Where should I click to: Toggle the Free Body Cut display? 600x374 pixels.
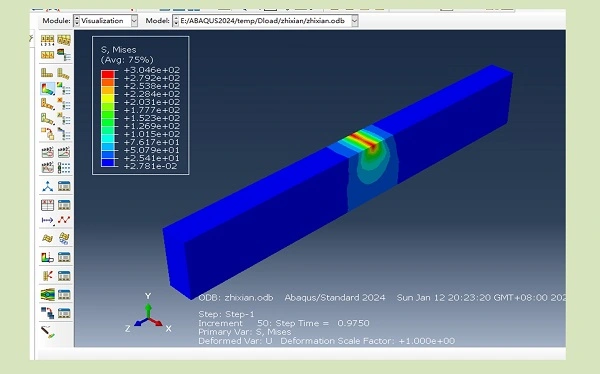click(47, 276)
